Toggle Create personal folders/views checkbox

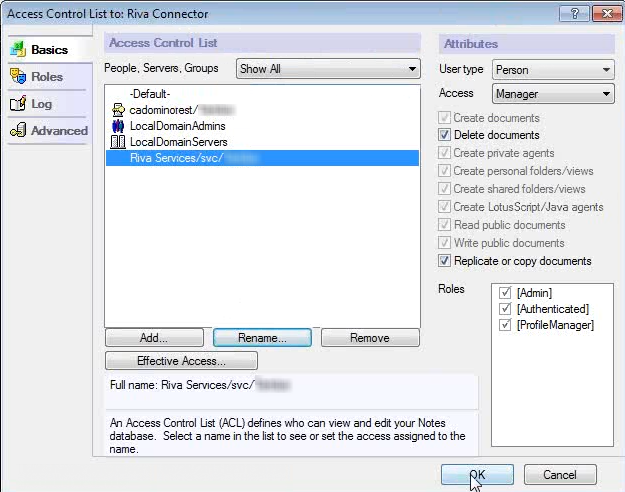(x=444, y=171)
